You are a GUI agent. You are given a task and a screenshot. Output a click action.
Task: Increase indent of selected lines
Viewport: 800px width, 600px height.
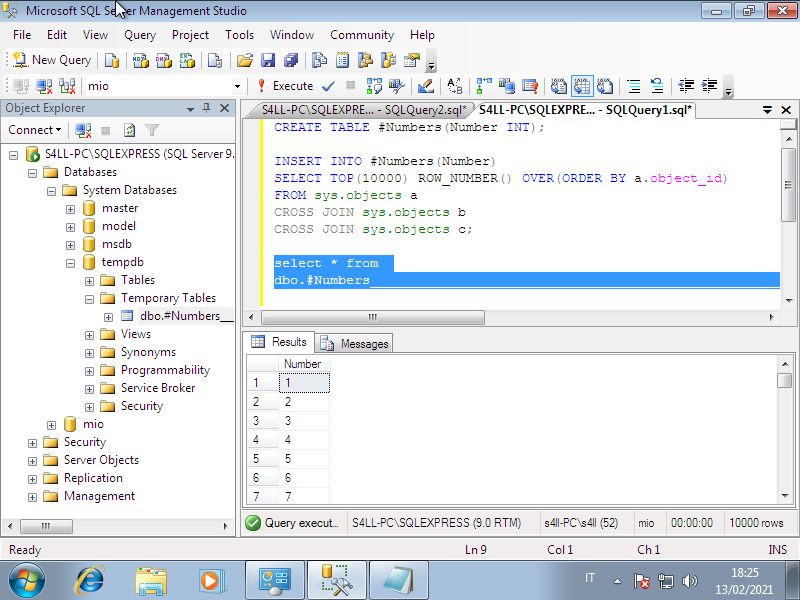(710, 86)
